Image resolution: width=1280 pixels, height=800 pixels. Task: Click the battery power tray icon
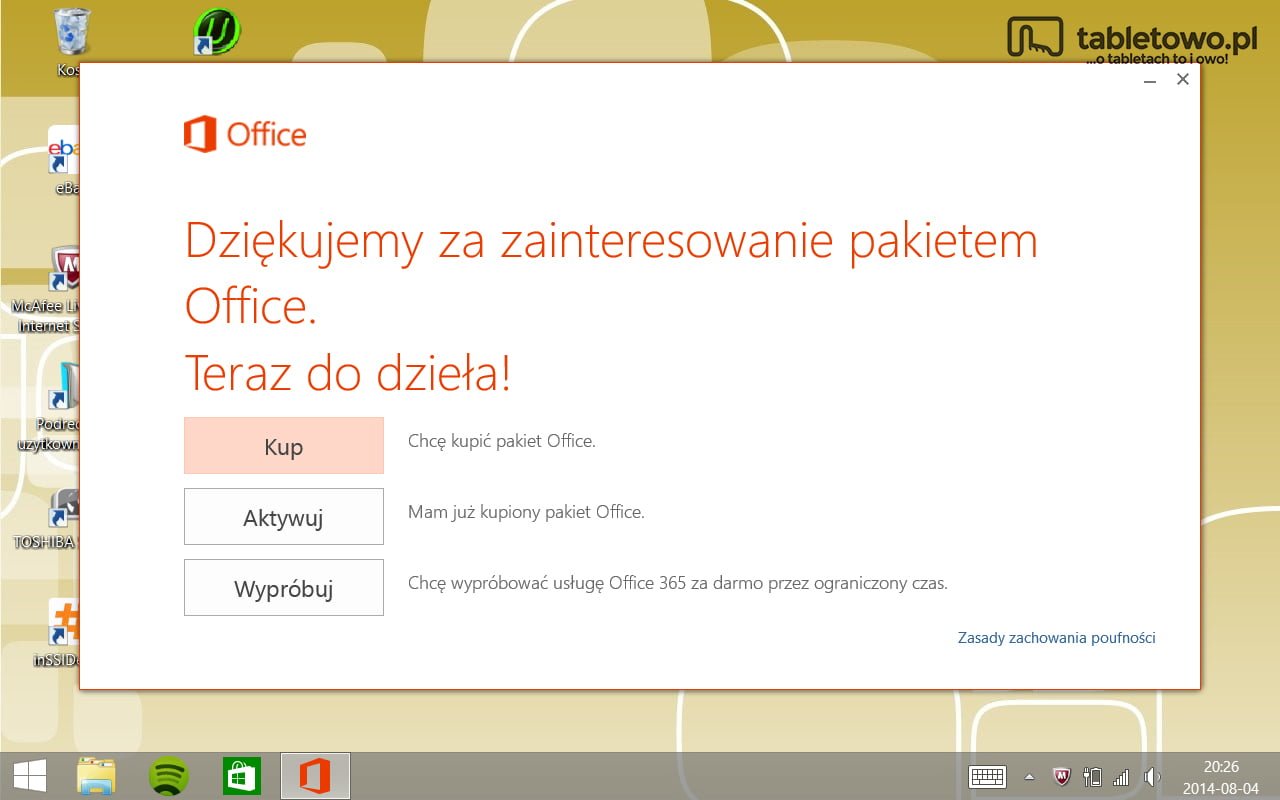1092,777
